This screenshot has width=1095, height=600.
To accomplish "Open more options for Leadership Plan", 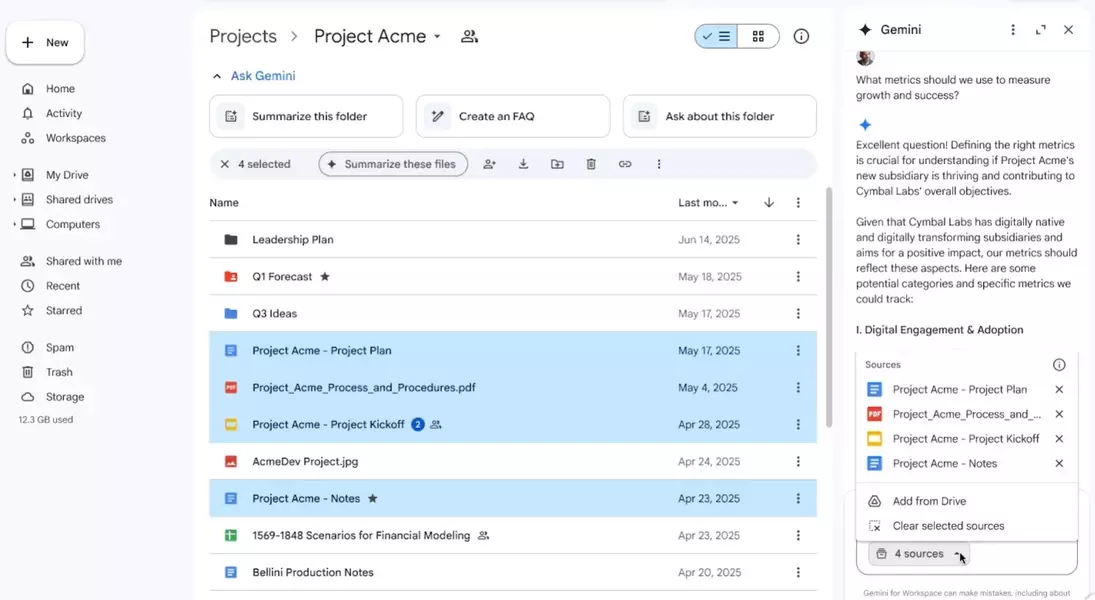I will (x=798, y=240).
